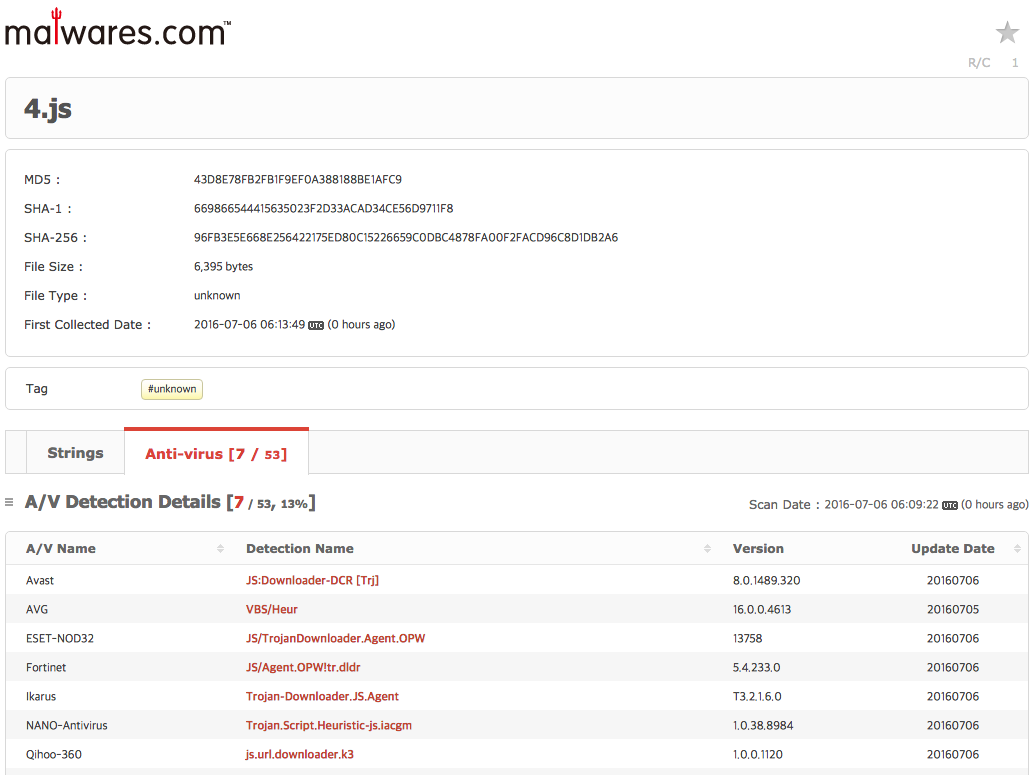This screenshot has width=1034, height=775.
Task: Open Trojan.Script.Heuristic-js.iacgm link
Action: pyautogui.click(x=329, y=726)
